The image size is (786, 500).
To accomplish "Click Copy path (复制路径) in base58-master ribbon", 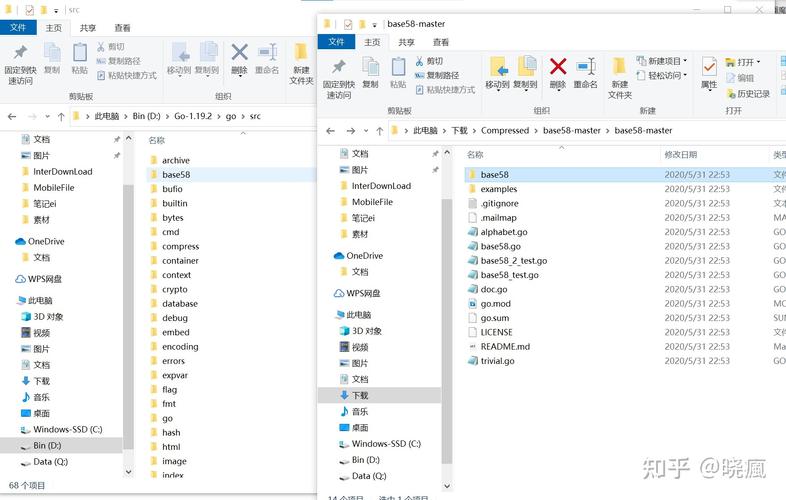I will click(437, 75).
